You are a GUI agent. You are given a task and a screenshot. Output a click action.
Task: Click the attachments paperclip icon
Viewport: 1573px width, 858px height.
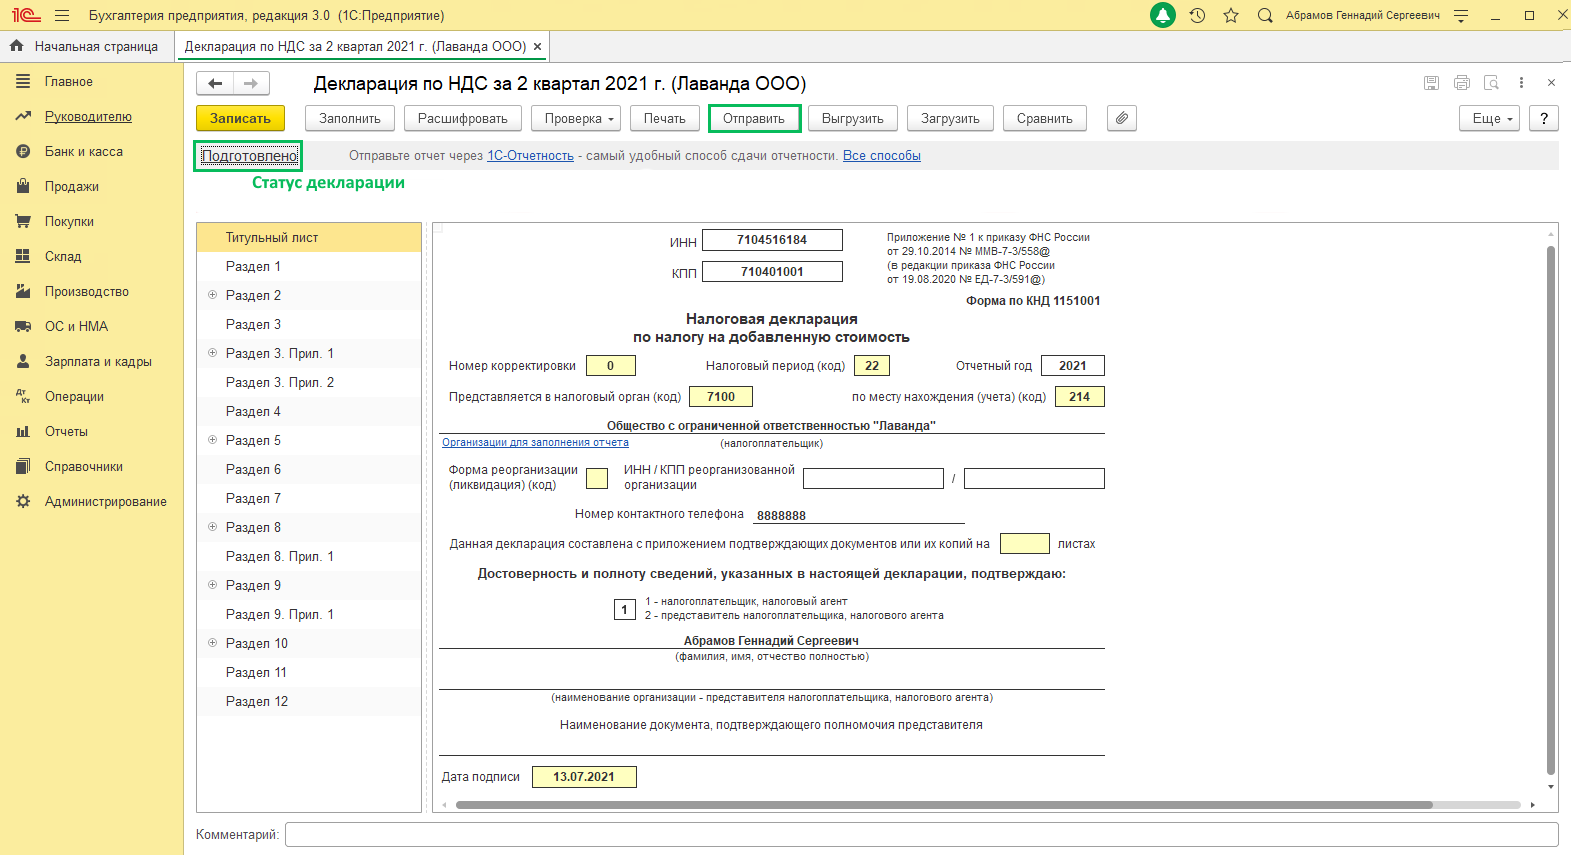pyautogui.click(x=1122, y=118)
